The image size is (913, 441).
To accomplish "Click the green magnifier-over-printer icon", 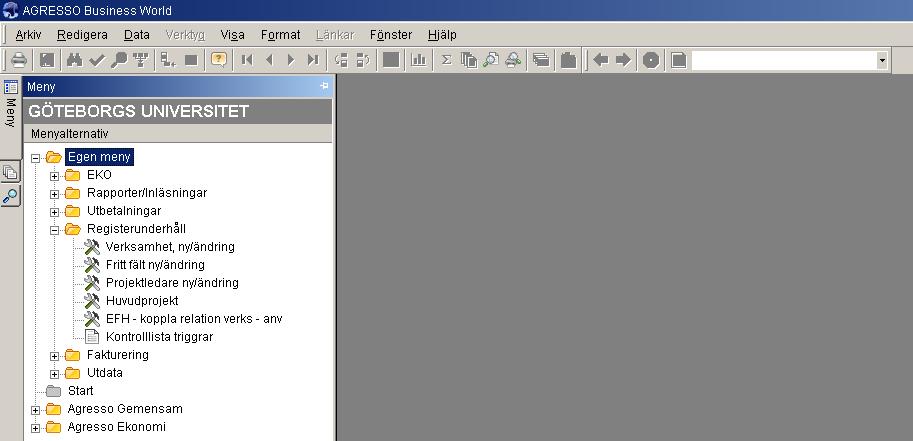I will [513, 60].
